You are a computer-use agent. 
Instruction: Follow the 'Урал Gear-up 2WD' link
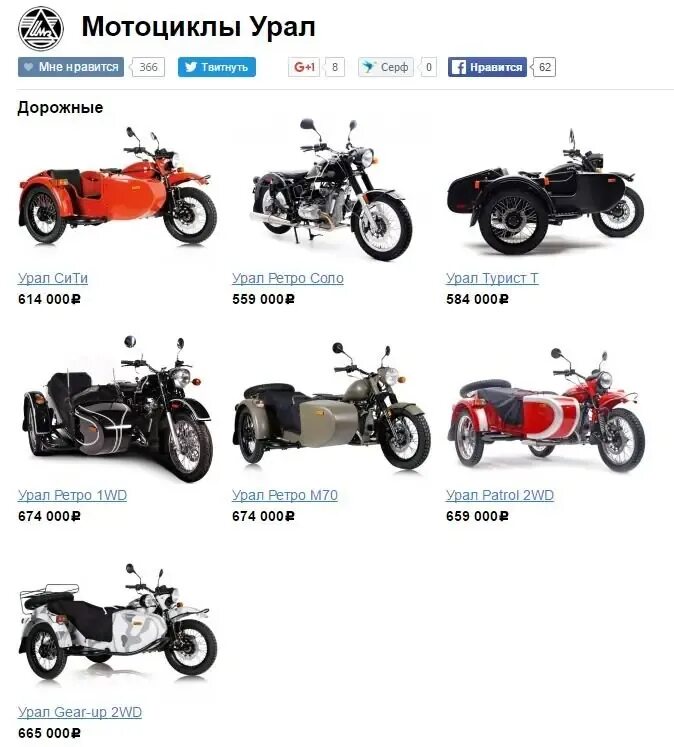tap(80, 712)
